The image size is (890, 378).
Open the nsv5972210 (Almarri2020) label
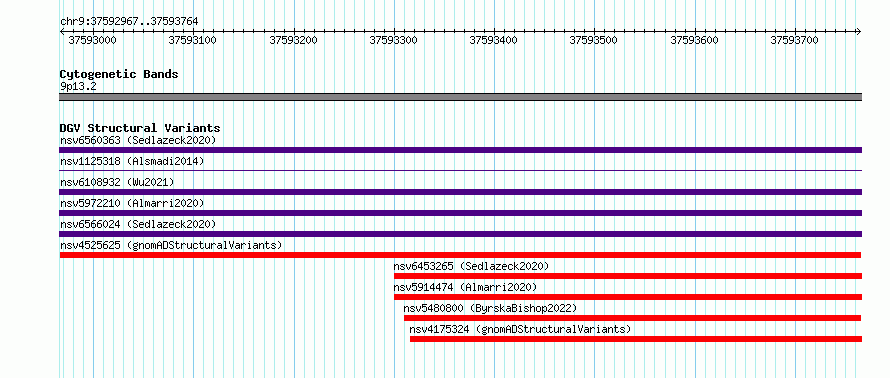[132, 203]
